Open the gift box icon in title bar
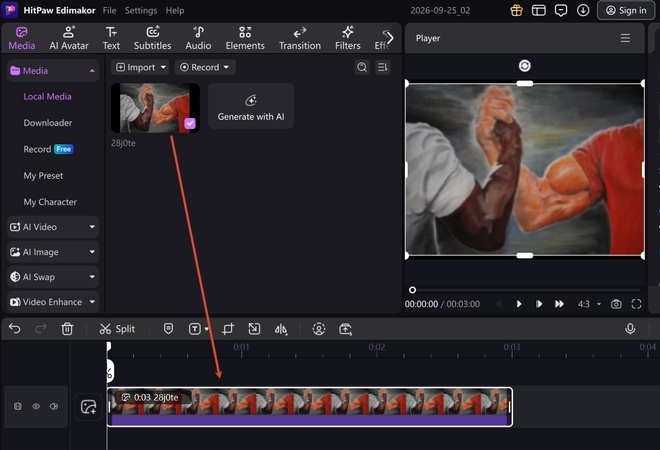Screen dimensions: 660x450 point(516,11)
